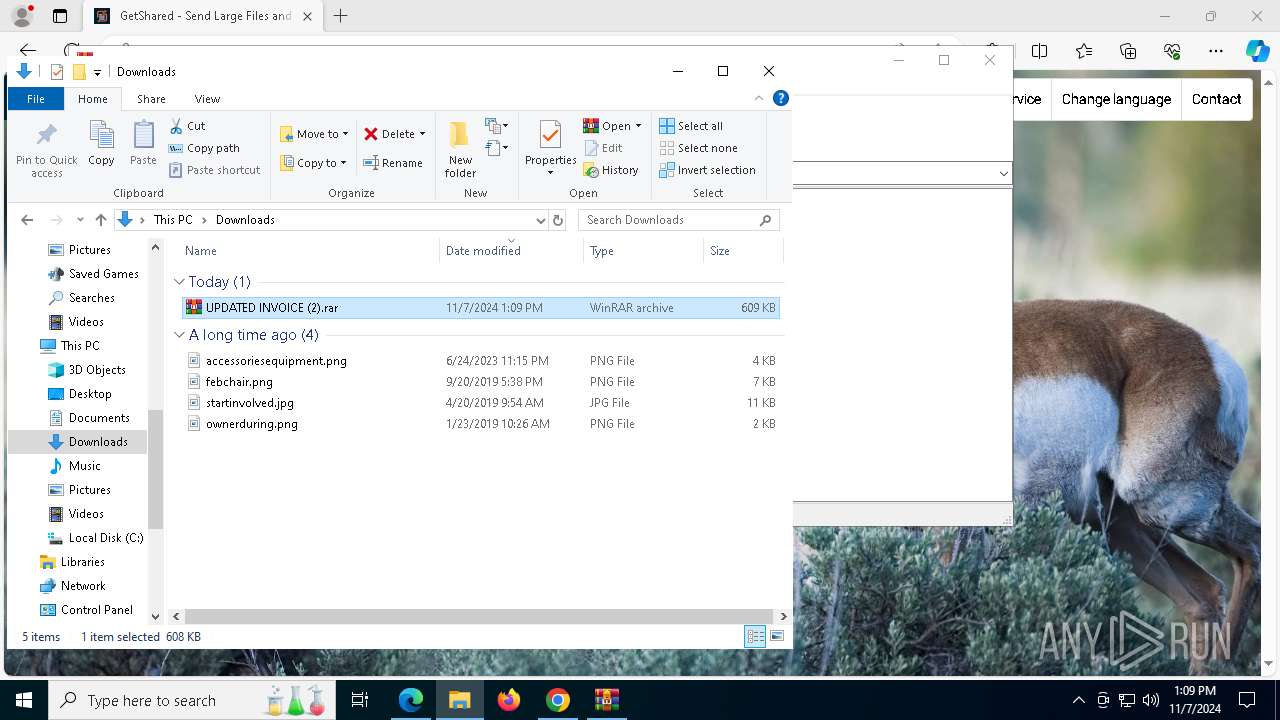Open Explorer Help icon

781,98
